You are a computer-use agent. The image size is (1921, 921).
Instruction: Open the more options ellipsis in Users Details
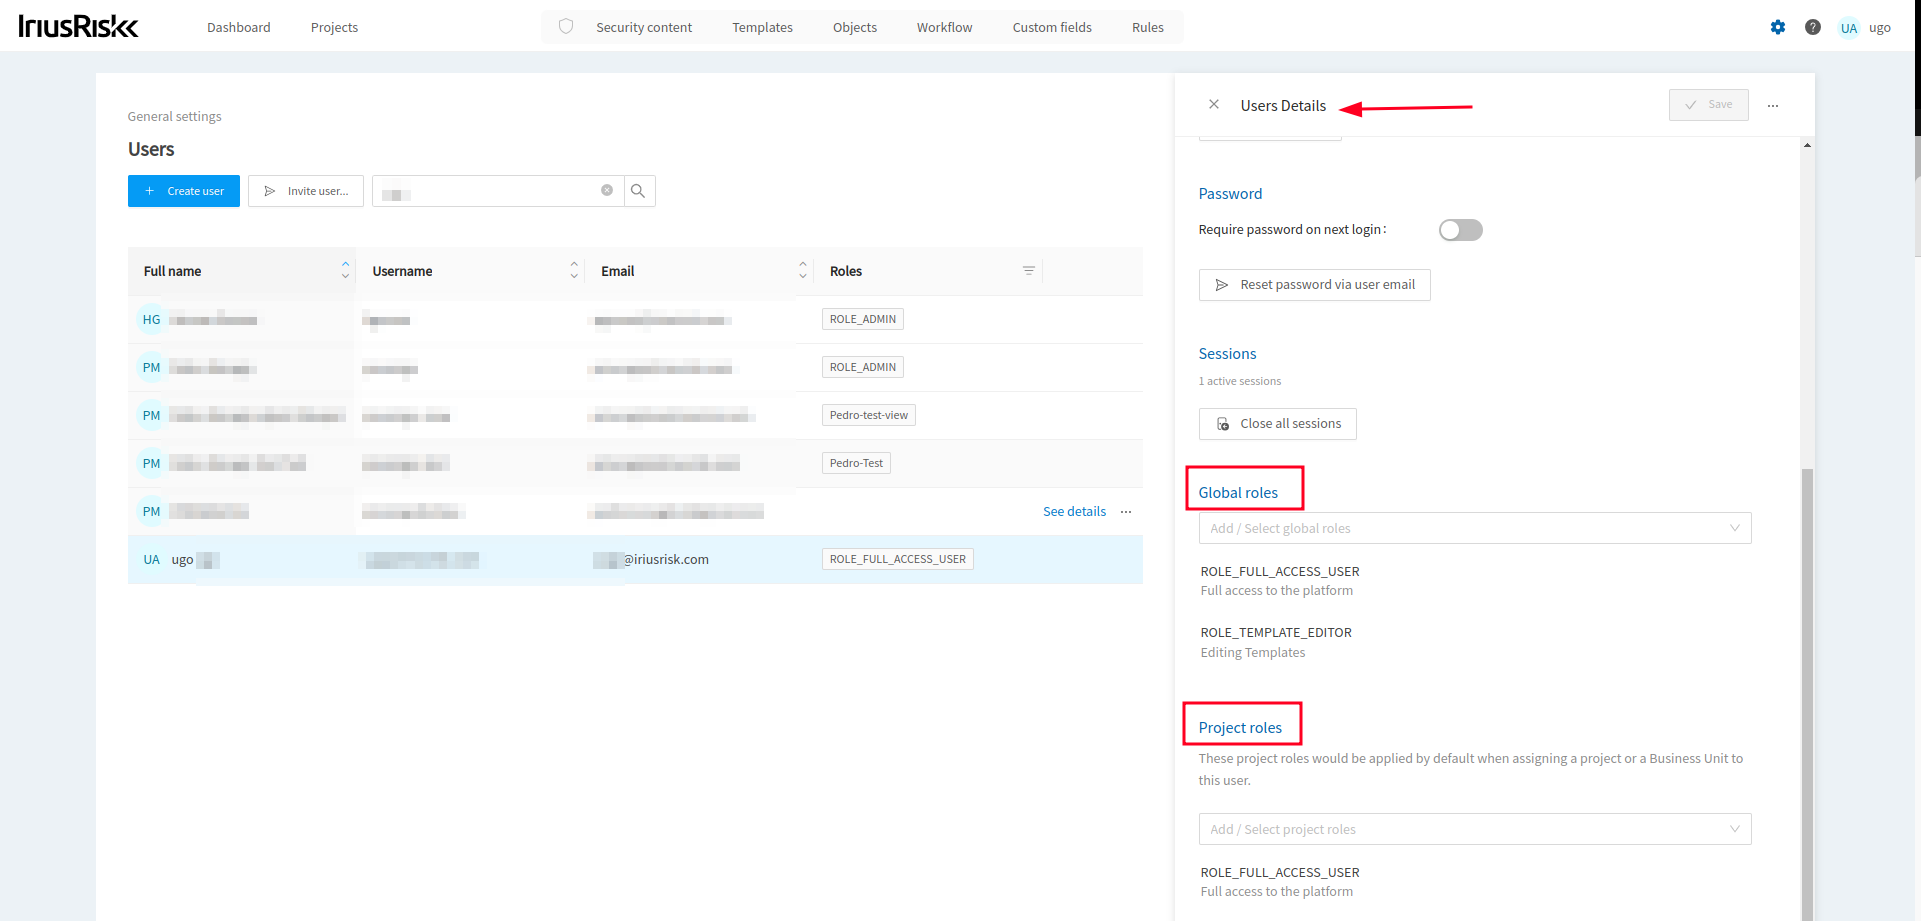click(1772, 105)
